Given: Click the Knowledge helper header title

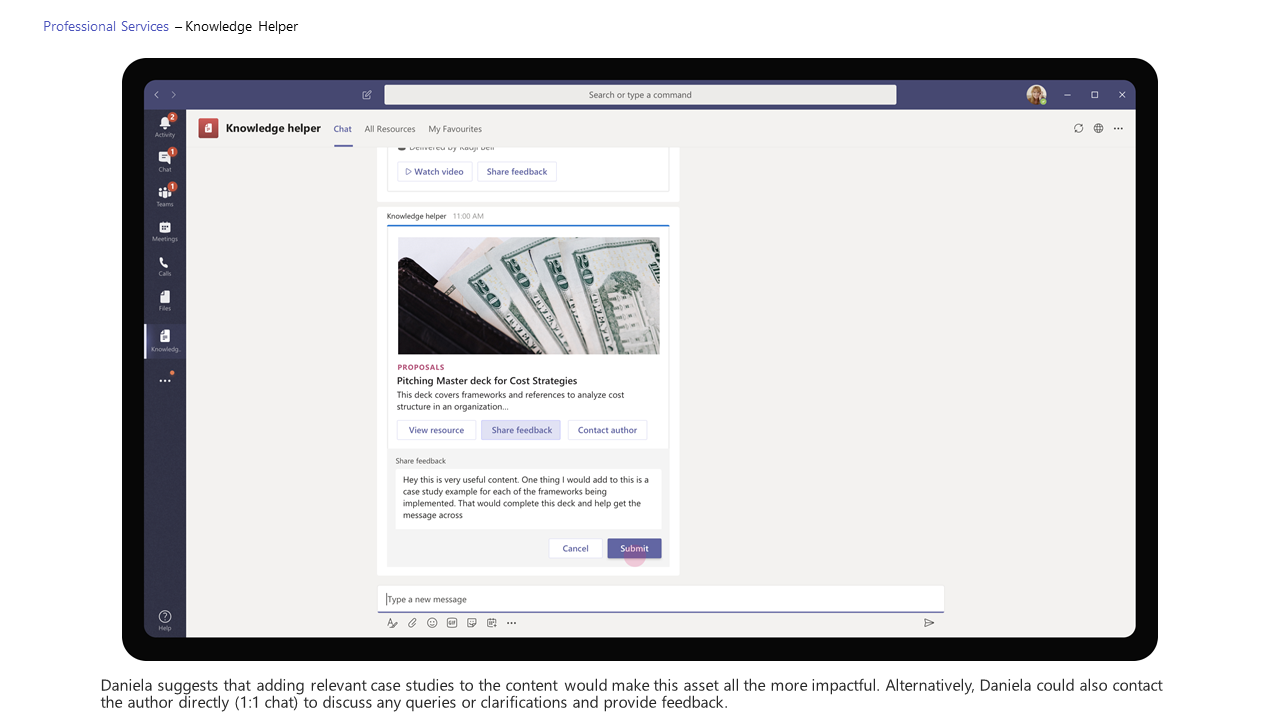Looking at the screenshot, I should click(x=273, y=128).
